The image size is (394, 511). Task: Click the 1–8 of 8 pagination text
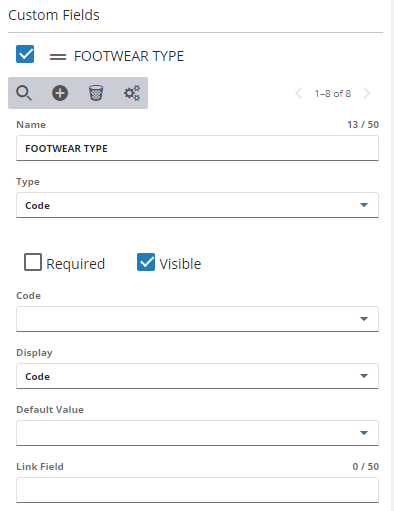pos(333,94)
